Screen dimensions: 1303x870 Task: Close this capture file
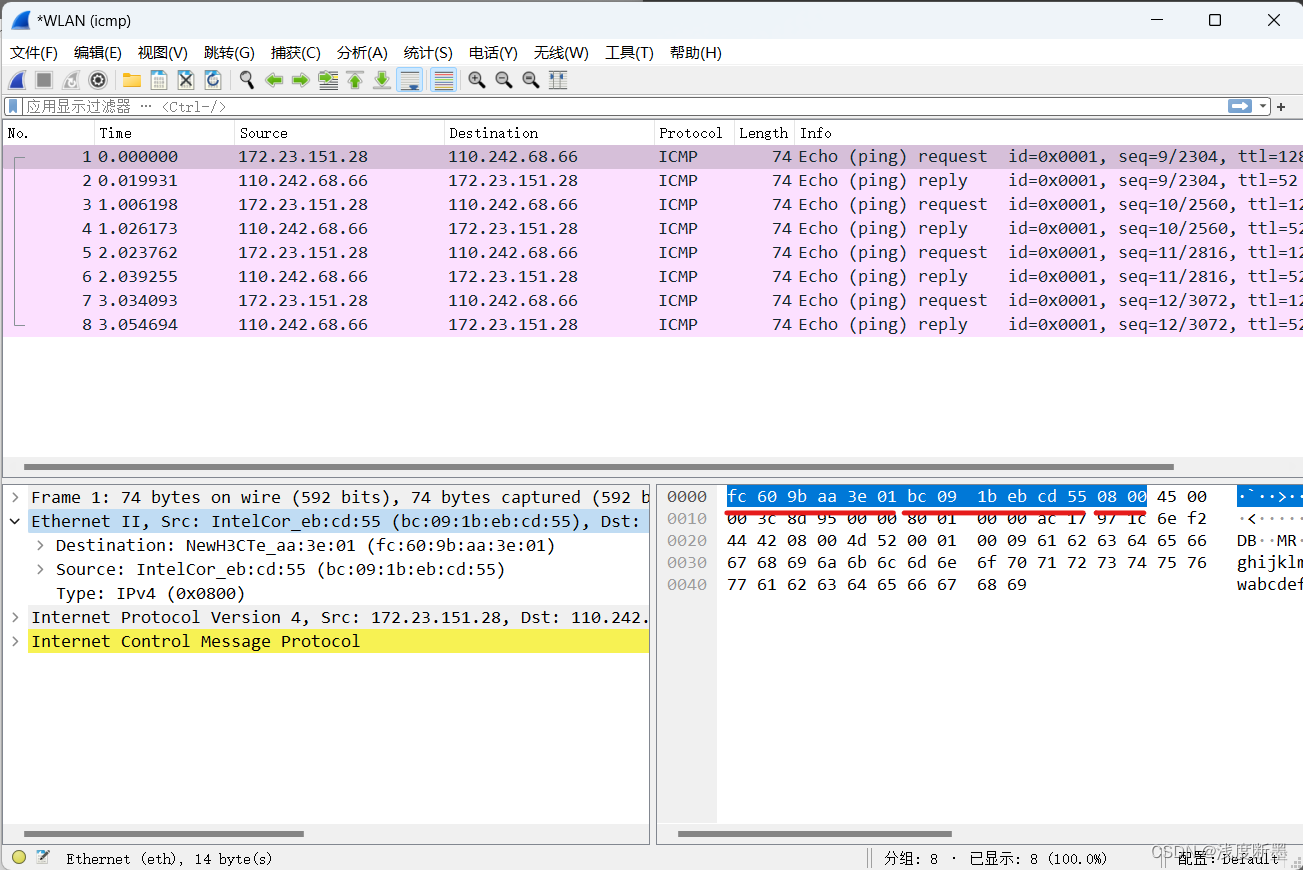(185, 80)
